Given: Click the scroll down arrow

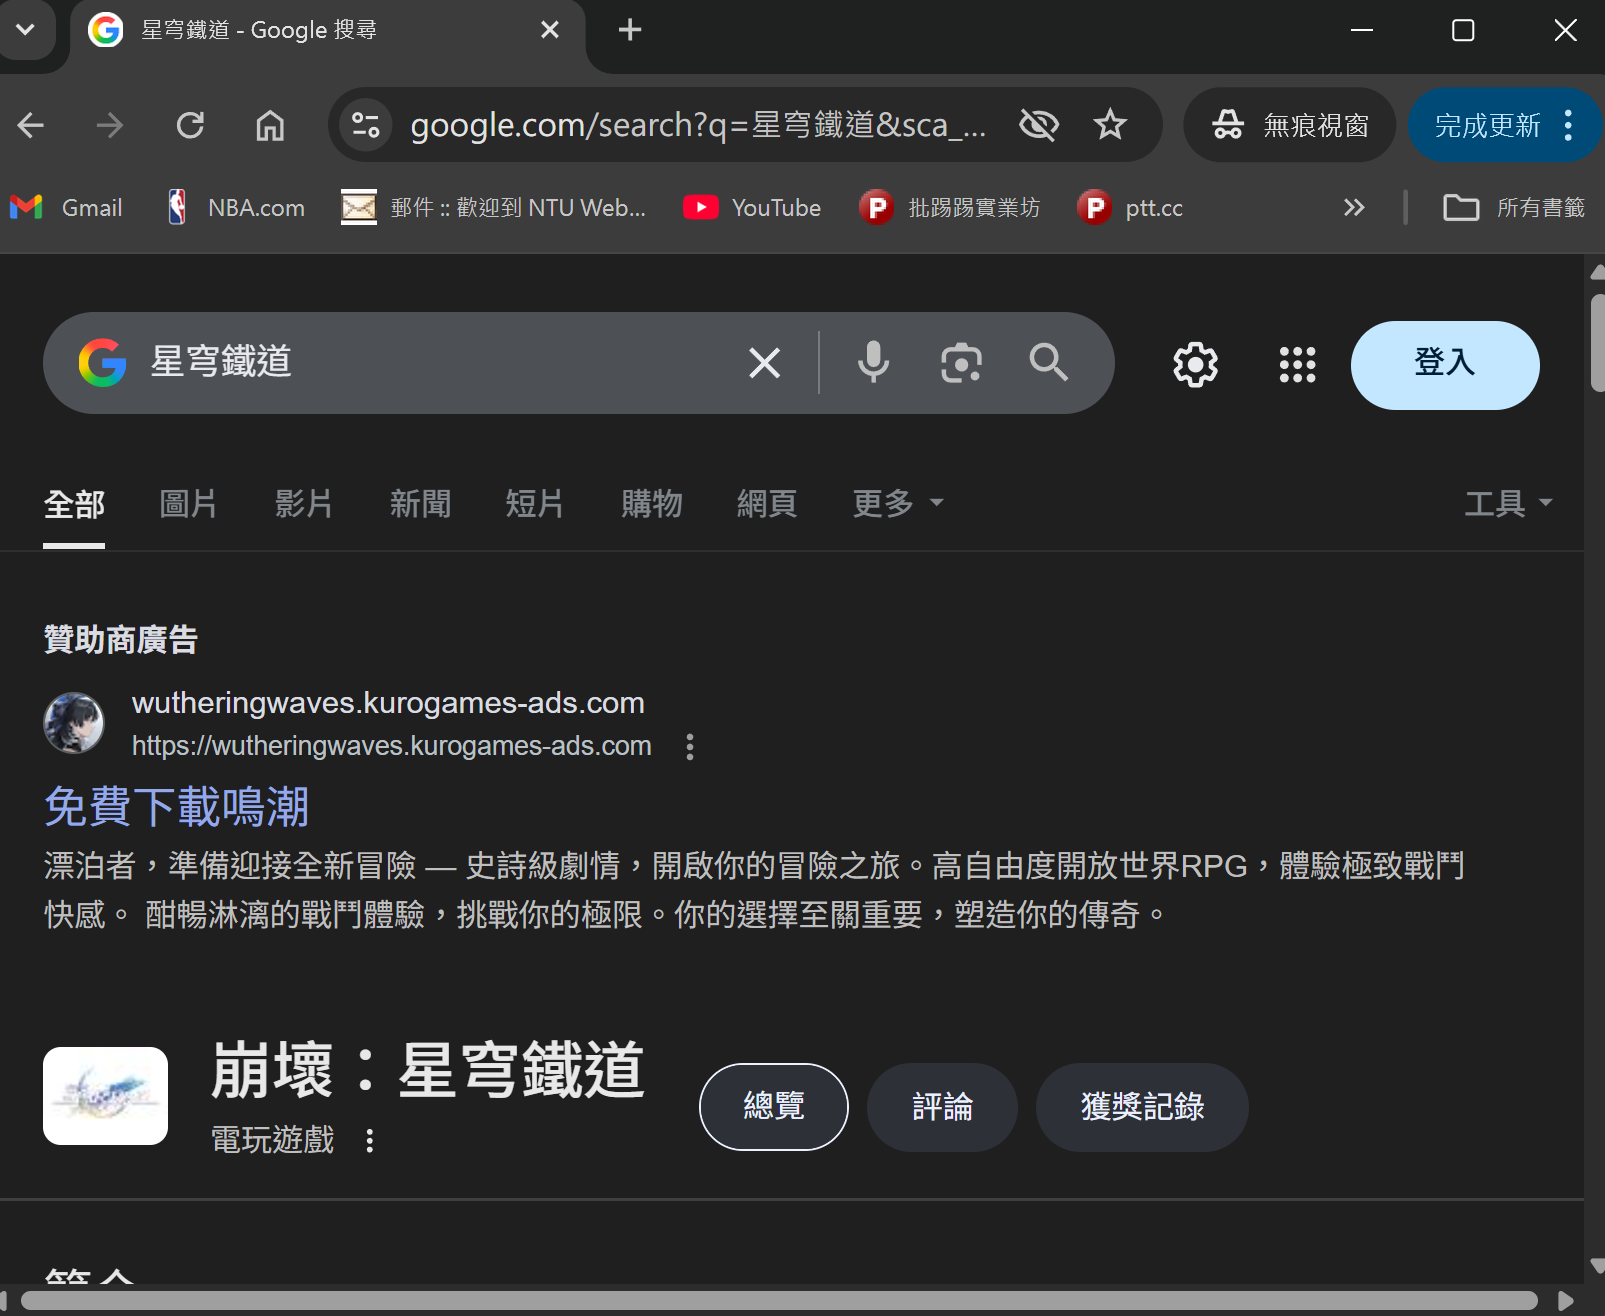Looking at the screenshot, I should click(1597, 1267).
